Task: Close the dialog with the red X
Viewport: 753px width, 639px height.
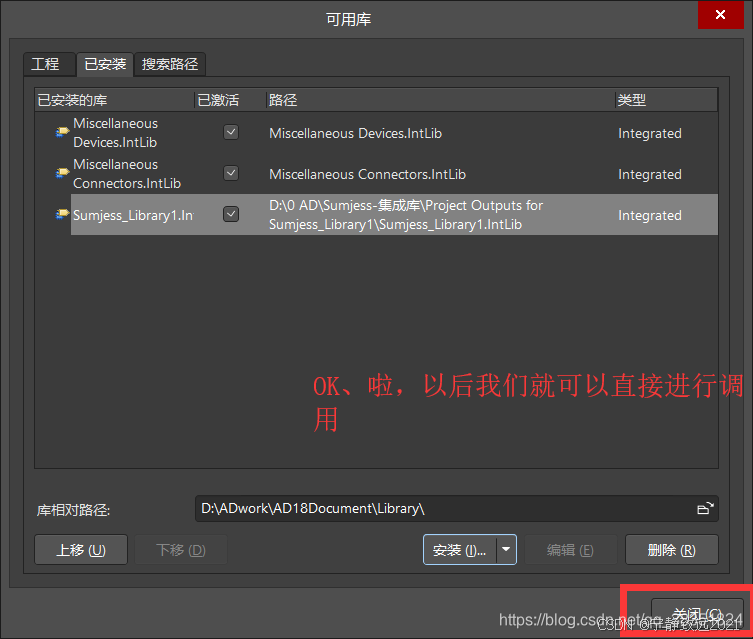Action: click(x=720, y=15)
